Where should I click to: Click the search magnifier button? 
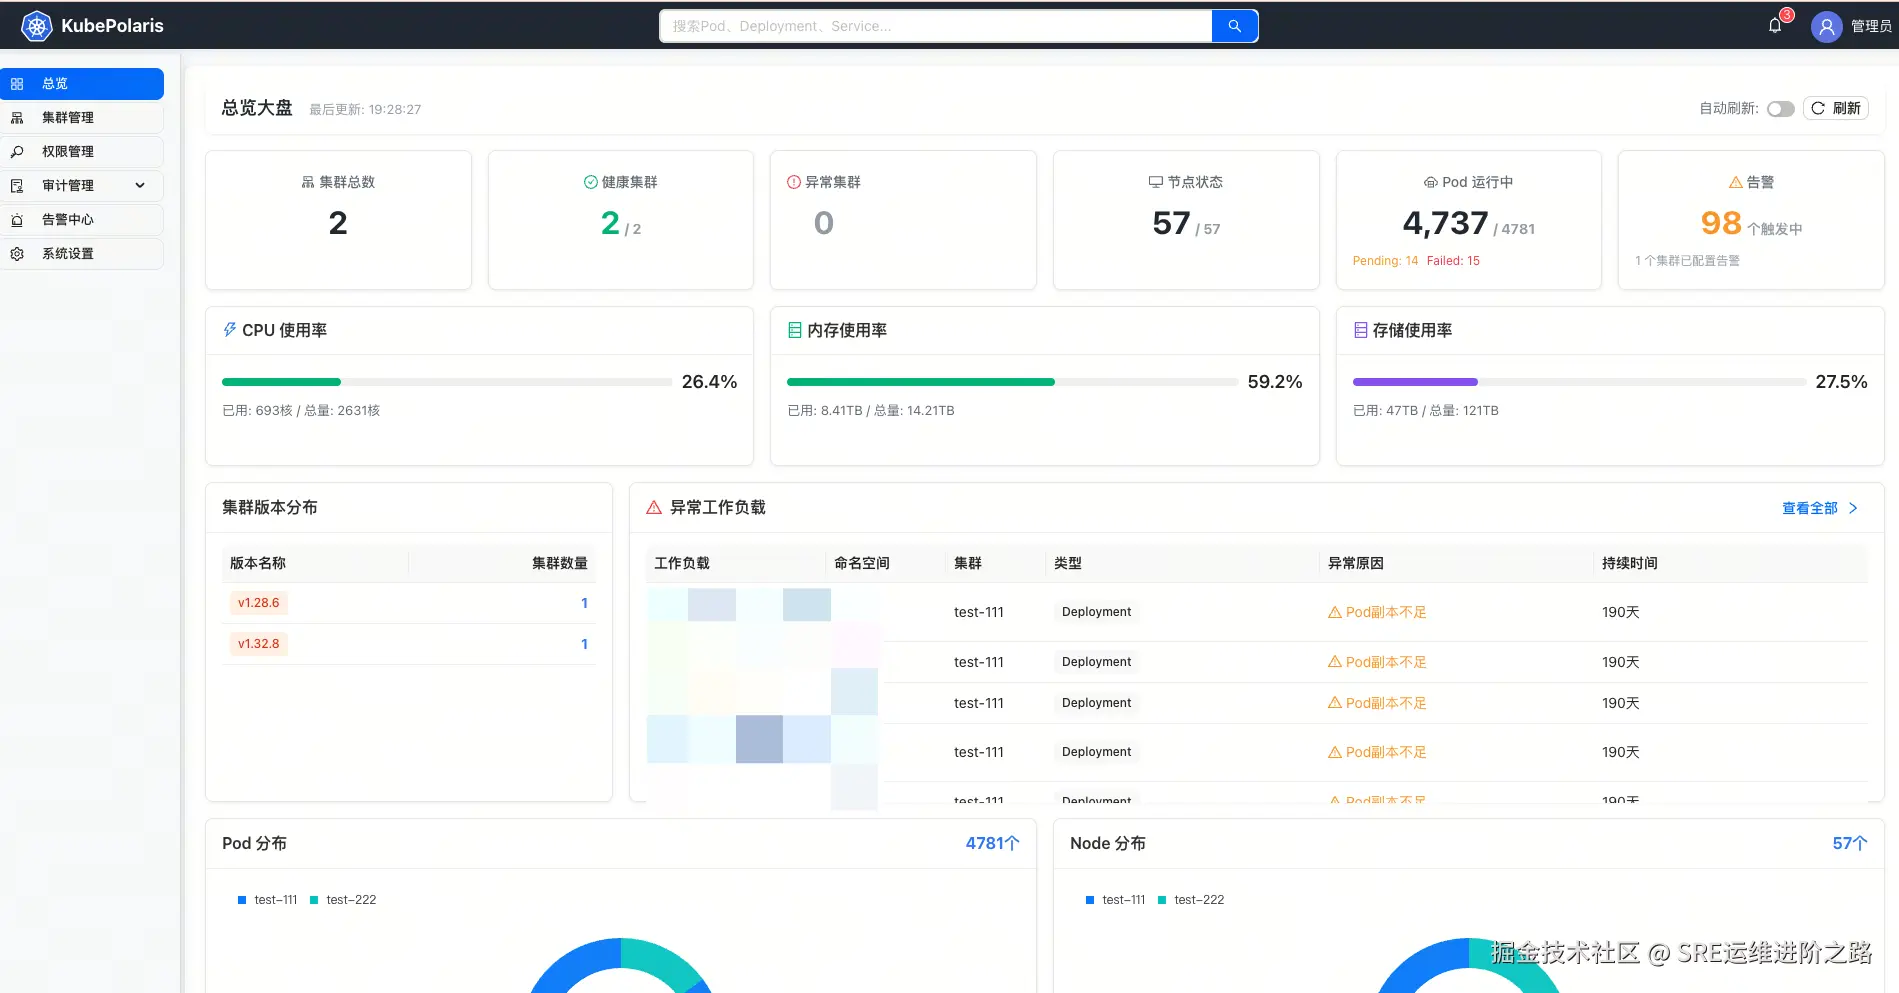point(1233,25)
